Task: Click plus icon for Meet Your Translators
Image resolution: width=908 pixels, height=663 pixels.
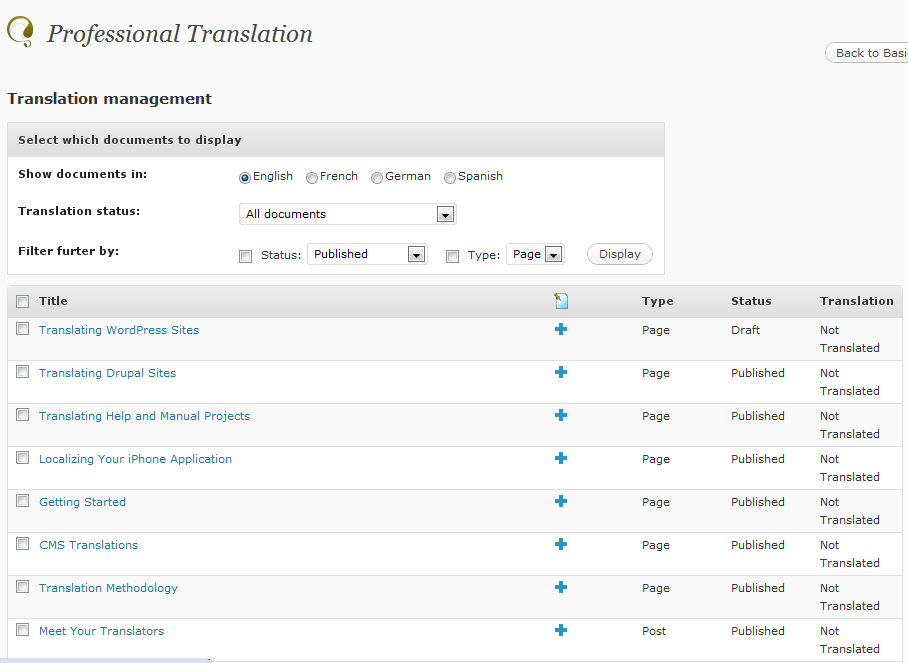Action: pyautogui.click(x=561, y=630)
